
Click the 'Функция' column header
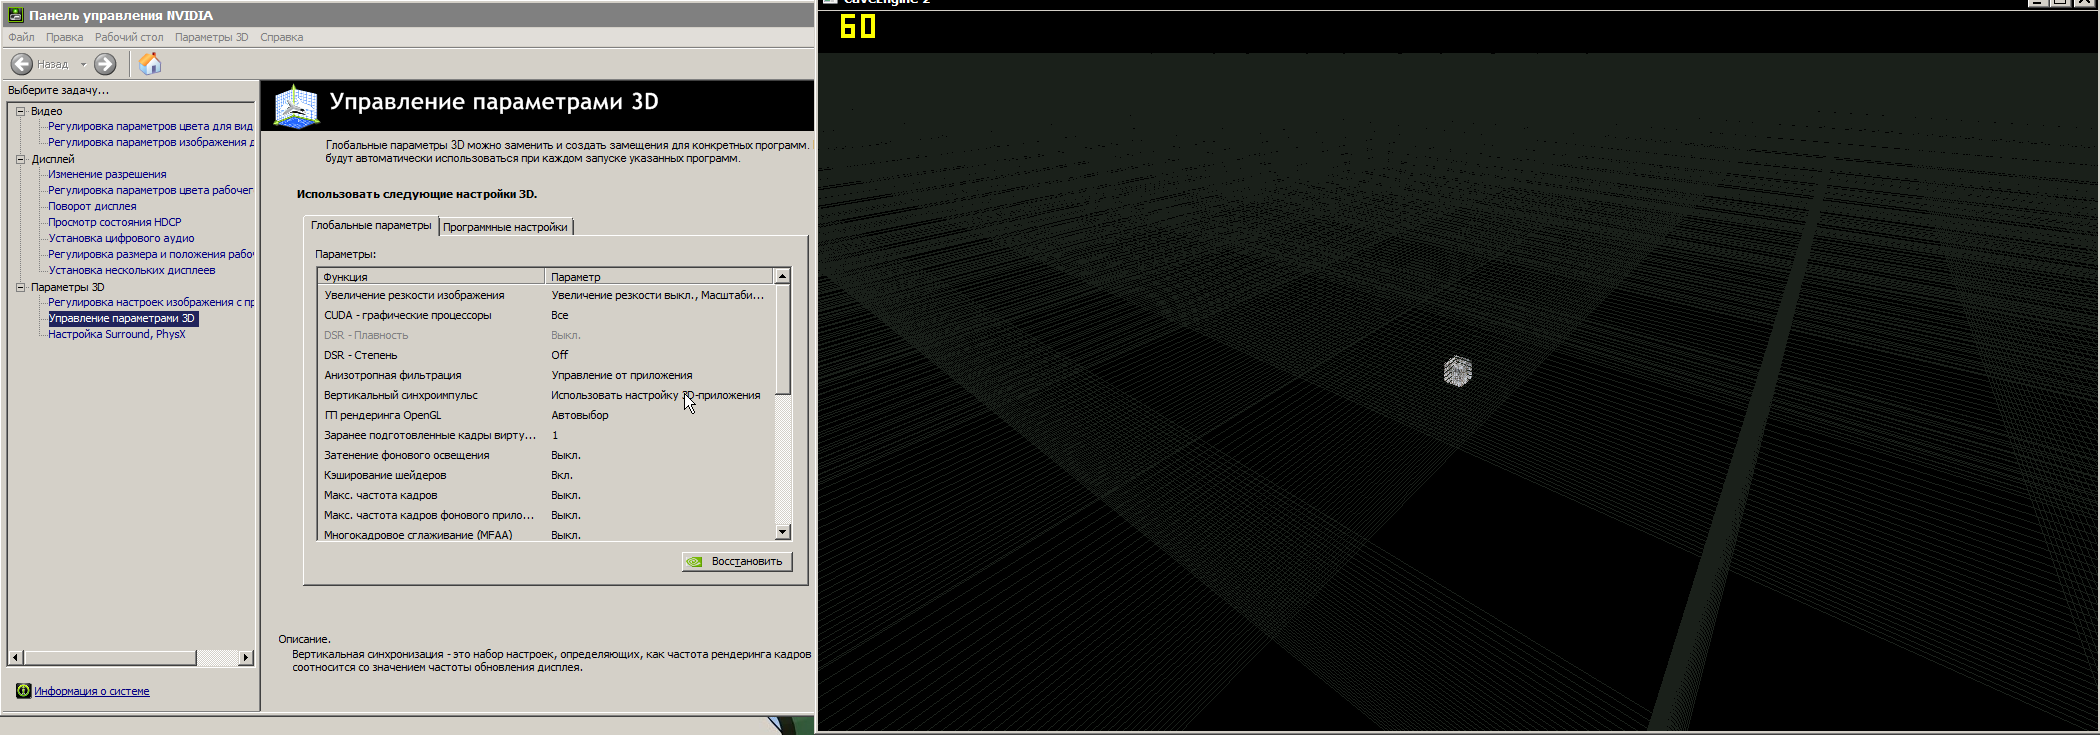tap(431, 276)
